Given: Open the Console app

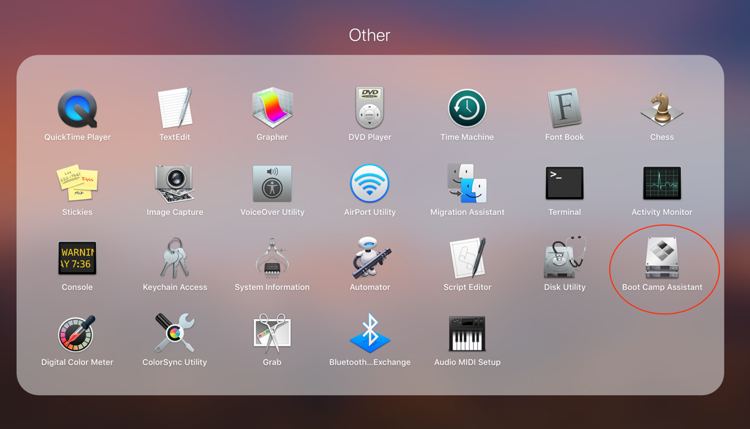Looking at the screenshot, I should coord(77,258).
